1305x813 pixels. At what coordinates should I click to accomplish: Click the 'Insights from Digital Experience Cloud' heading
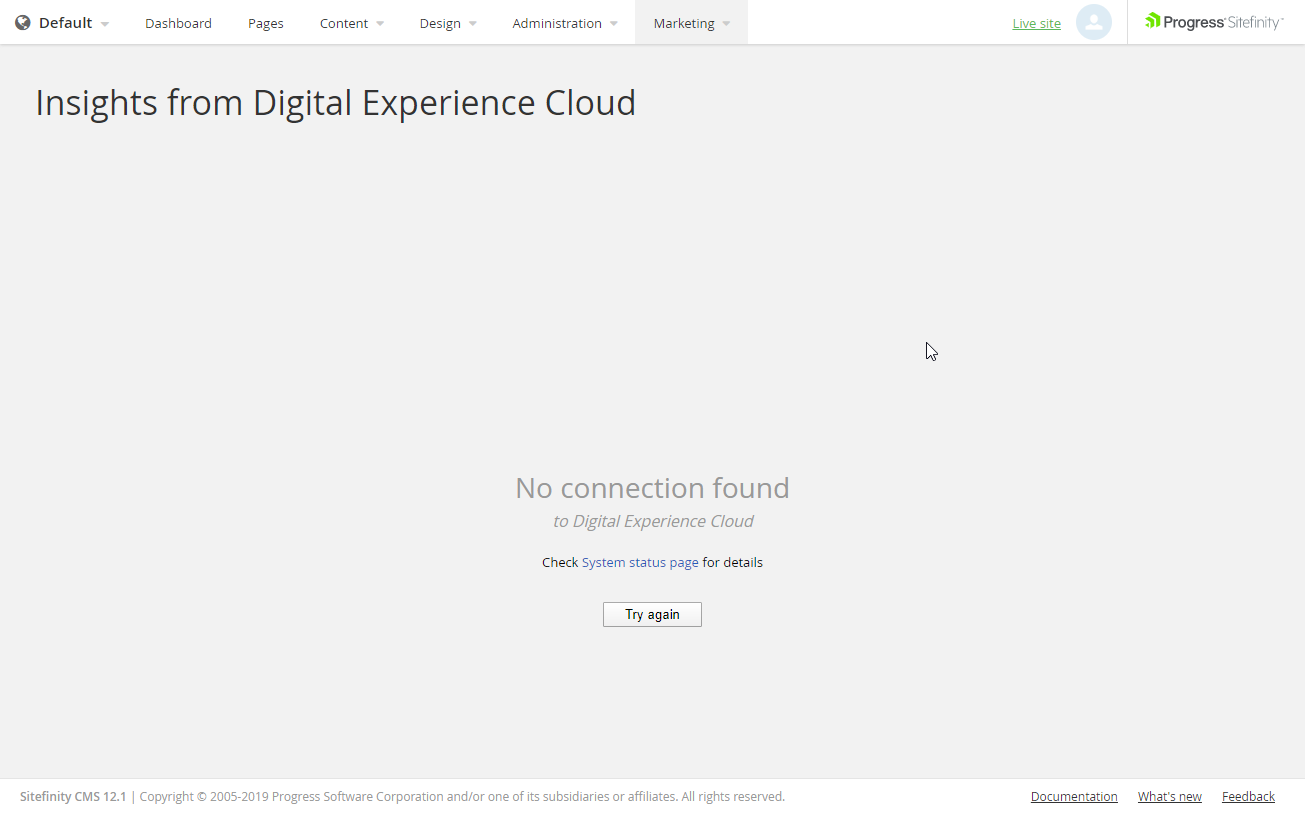(336, 103)
